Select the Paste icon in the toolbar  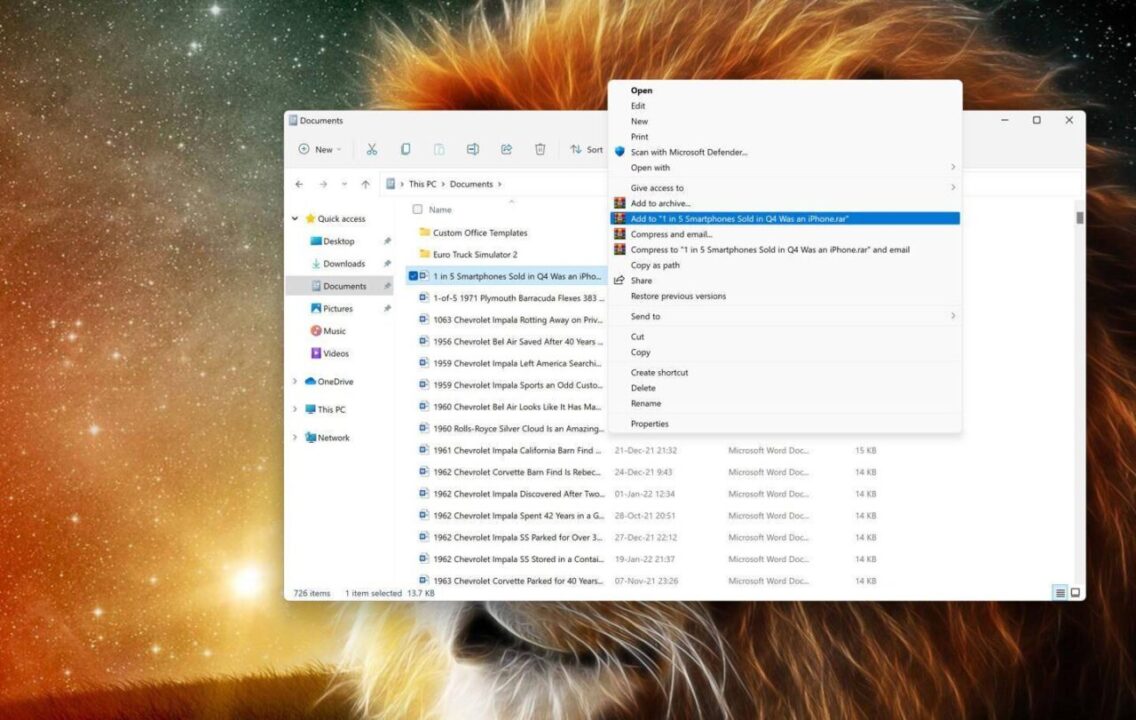439,148
